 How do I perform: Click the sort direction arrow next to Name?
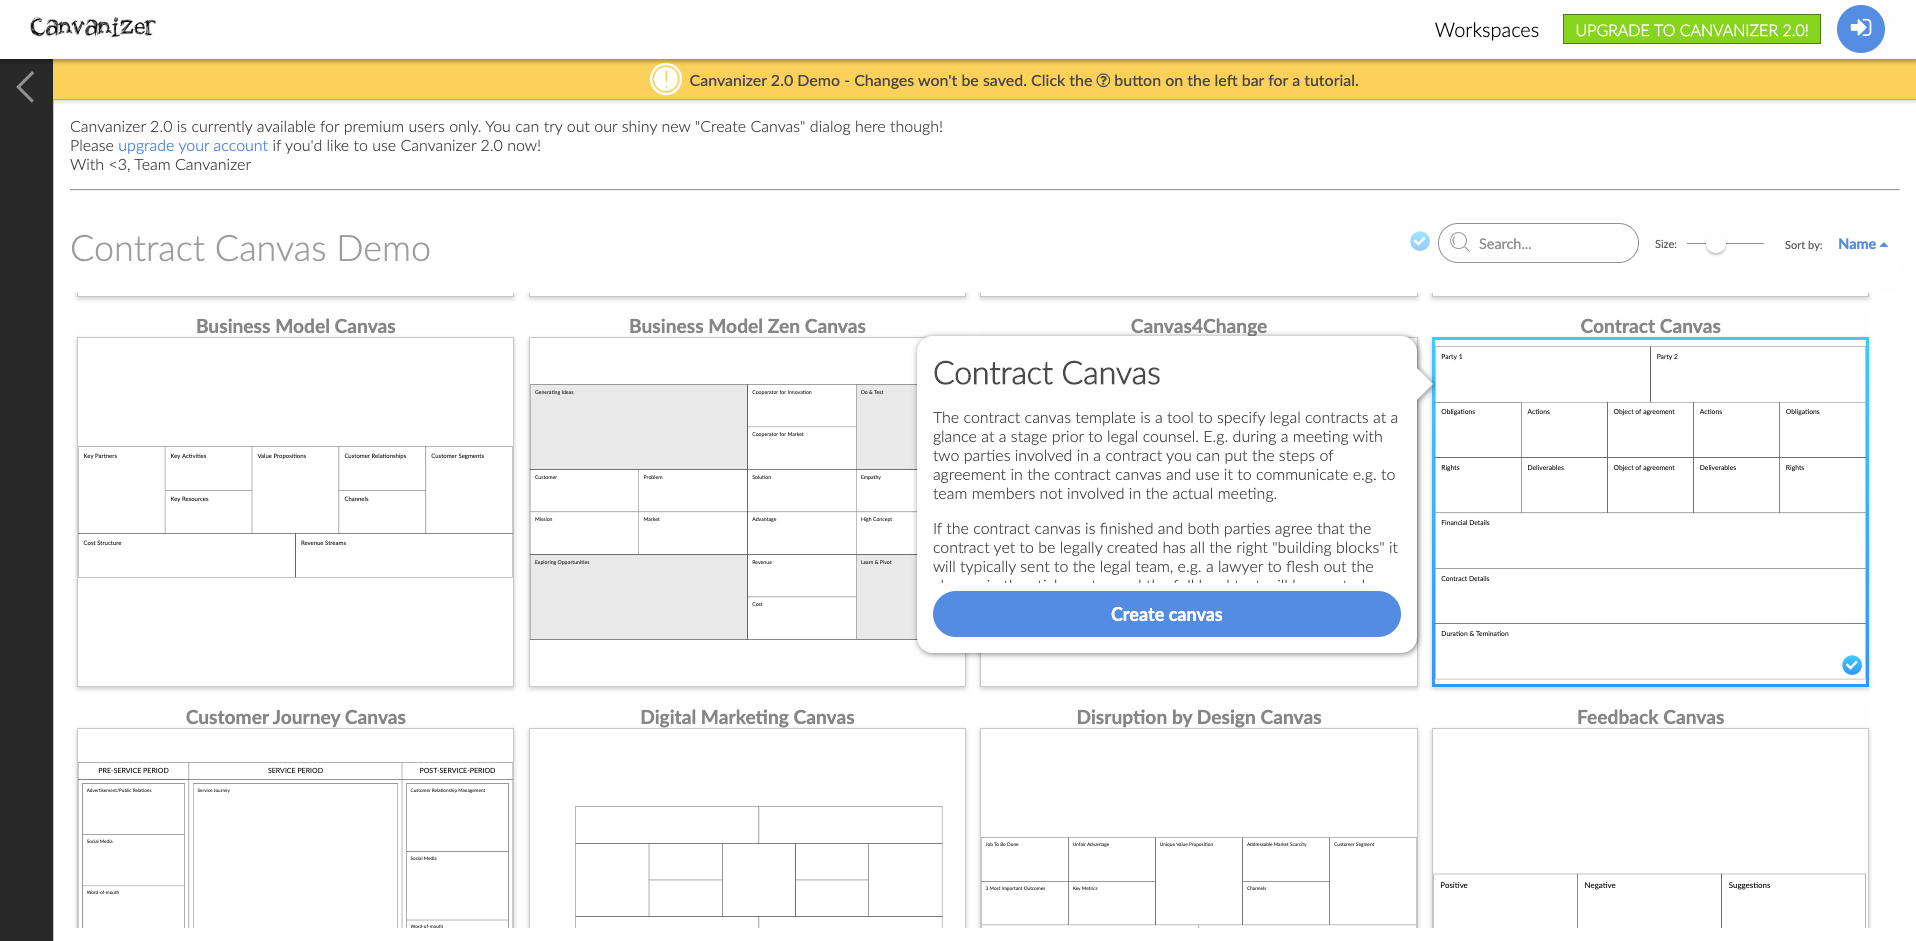pos(1884,245)
